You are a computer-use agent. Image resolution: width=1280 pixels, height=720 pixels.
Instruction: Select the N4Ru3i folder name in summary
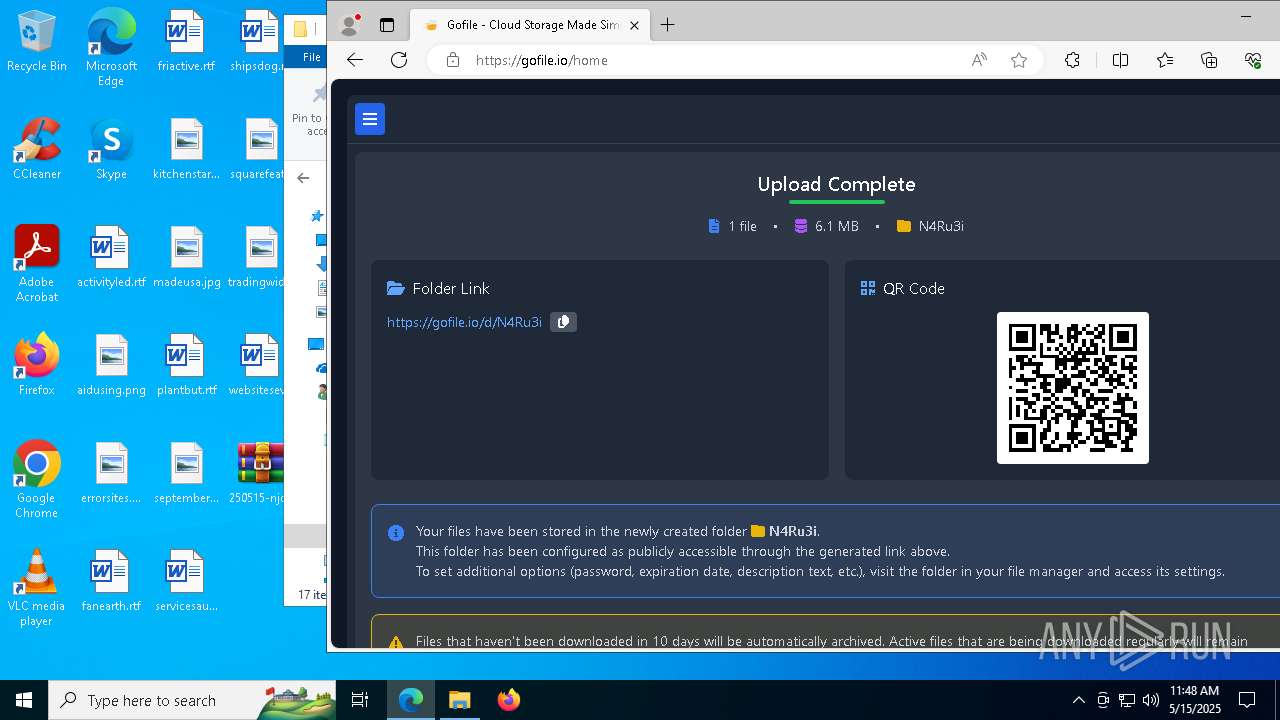point(941,226)
